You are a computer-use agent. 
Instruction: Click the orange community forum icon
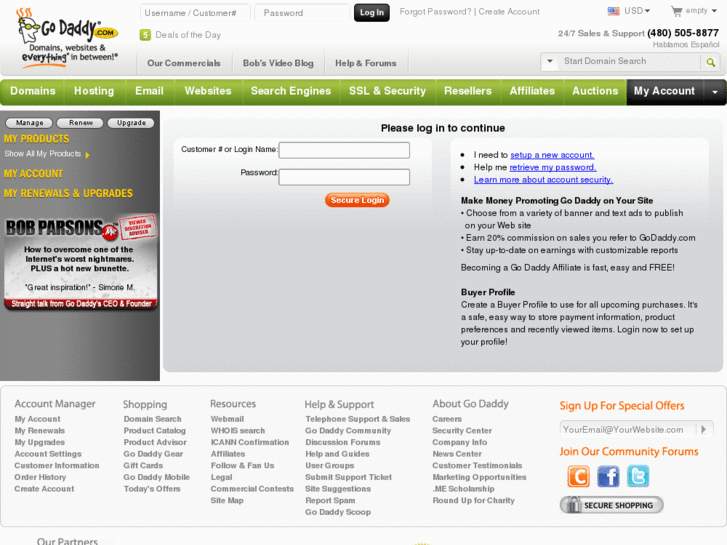pyautogui.click(x=578, y=476)
